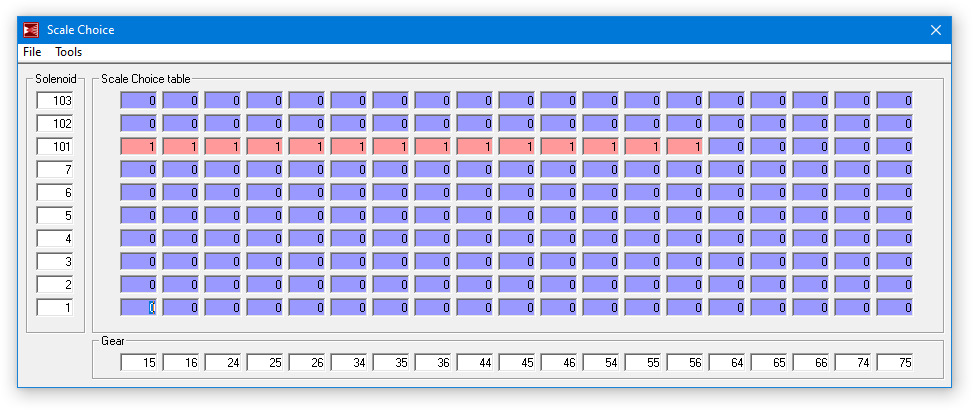Select the Gear field showing 36

coord(433,363)
